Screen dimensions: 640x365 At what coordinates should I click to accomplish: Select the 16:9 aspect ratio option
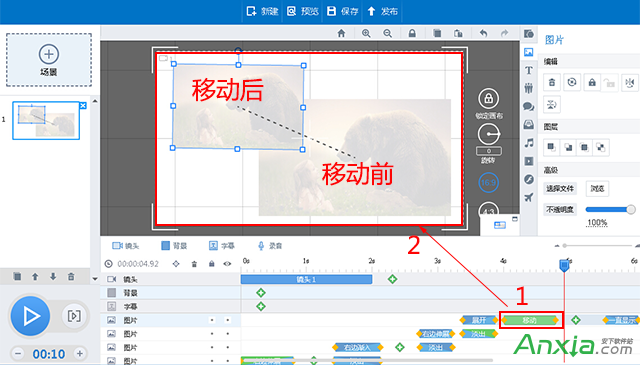(x=489, y=182)
